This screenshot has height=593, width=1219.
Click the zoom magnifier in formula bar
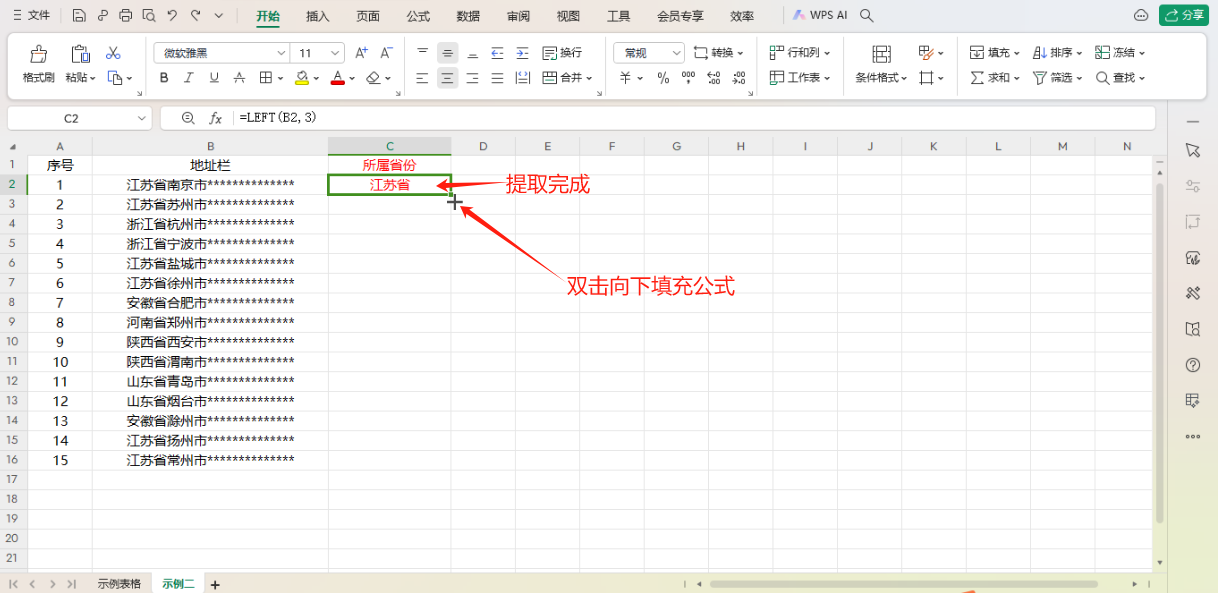(x=187, y=118)
